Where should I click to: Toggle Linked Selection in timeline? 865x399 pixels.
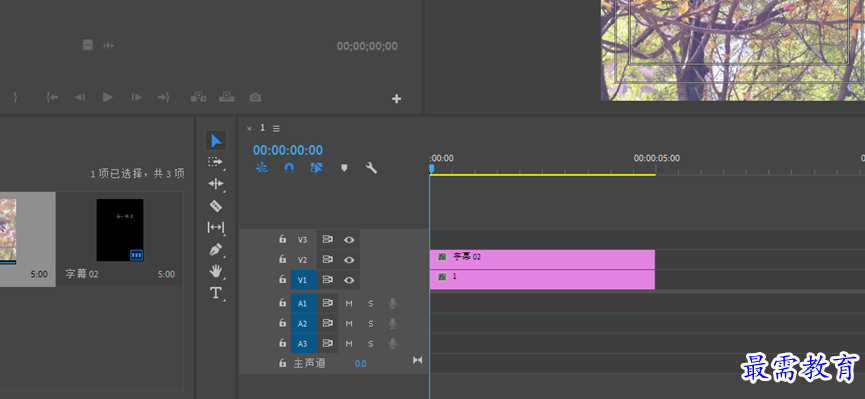click(x=316, y=168)
